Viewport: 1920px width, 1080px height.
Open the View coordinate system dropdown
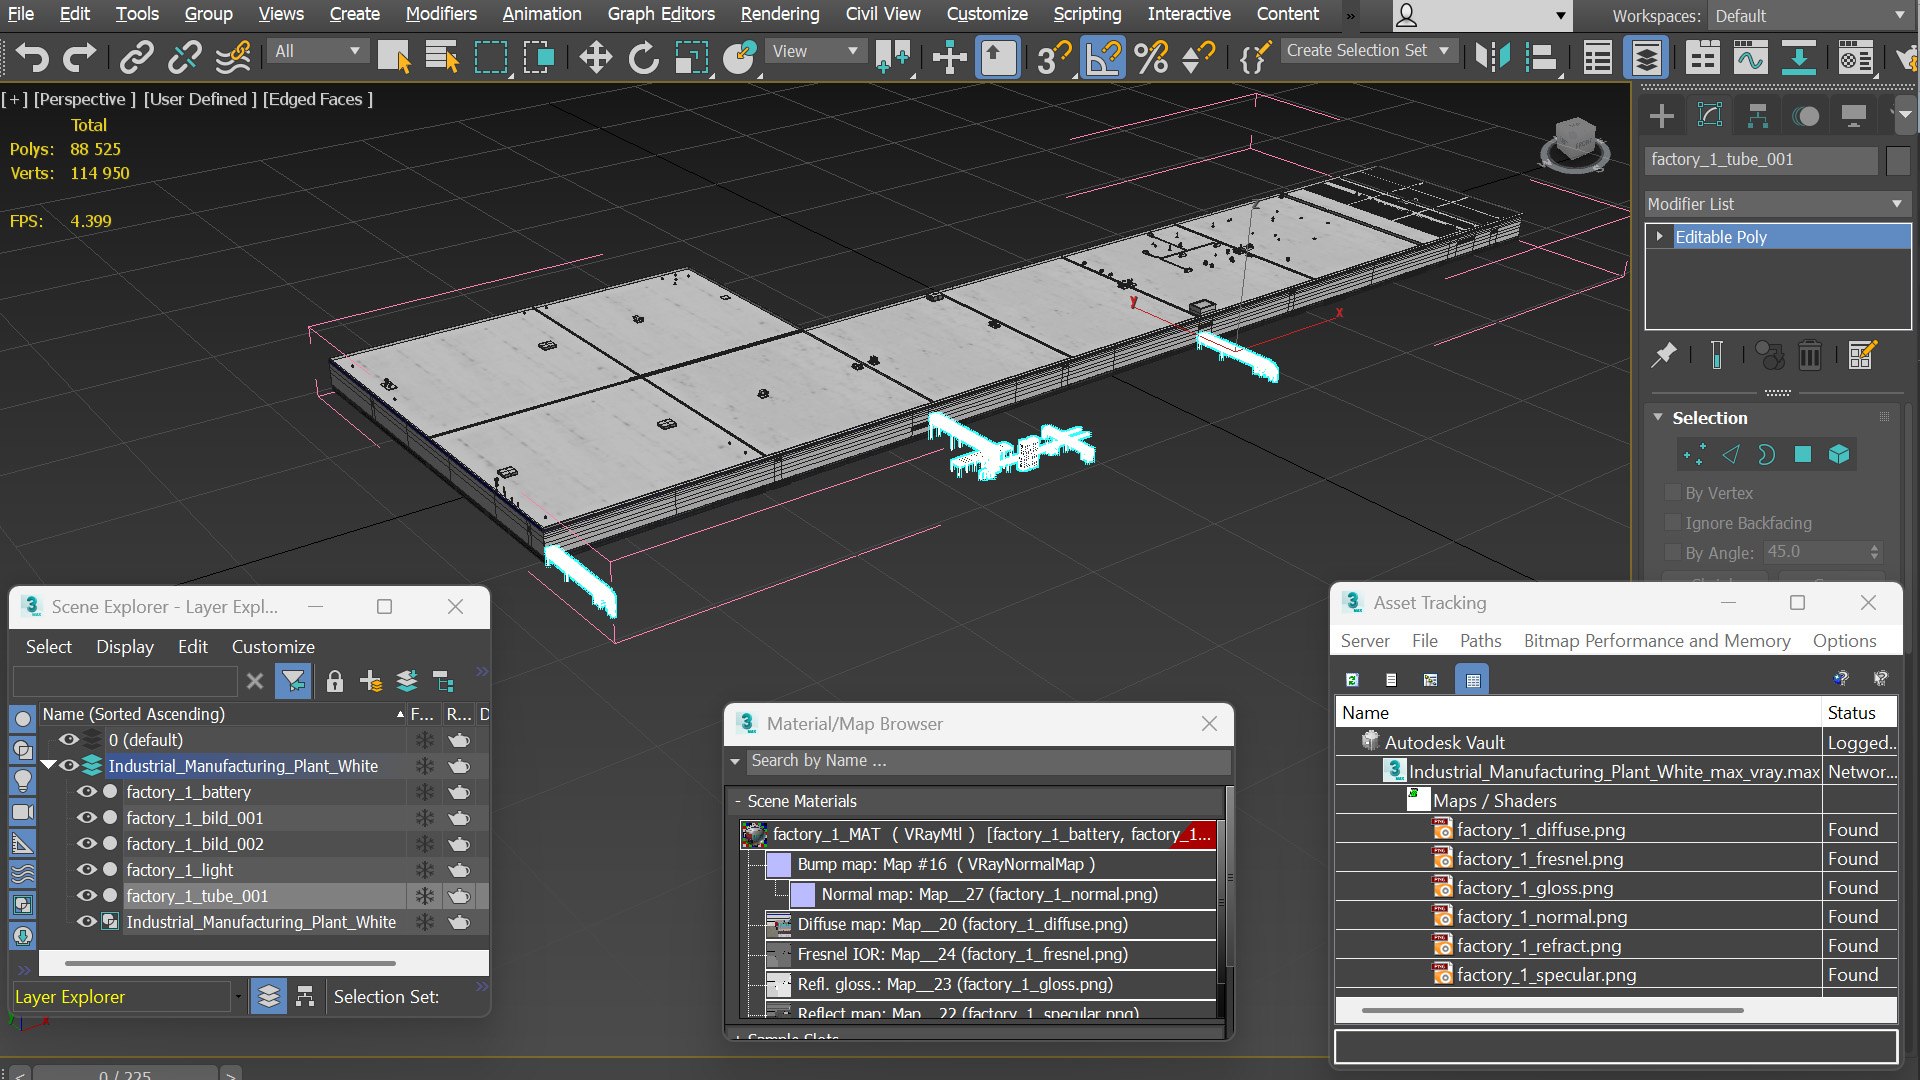coord(815,51)
